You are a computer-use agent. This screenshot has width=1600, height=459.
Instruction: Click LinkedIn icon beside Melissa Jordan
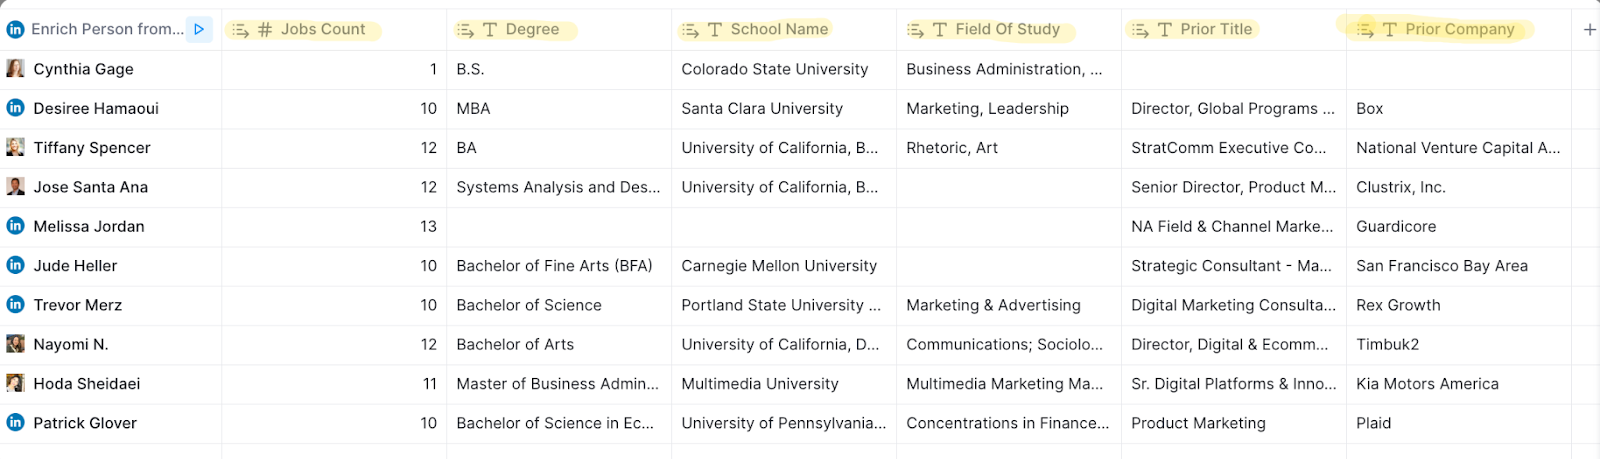pyautogui.click(x=16, y=226)
